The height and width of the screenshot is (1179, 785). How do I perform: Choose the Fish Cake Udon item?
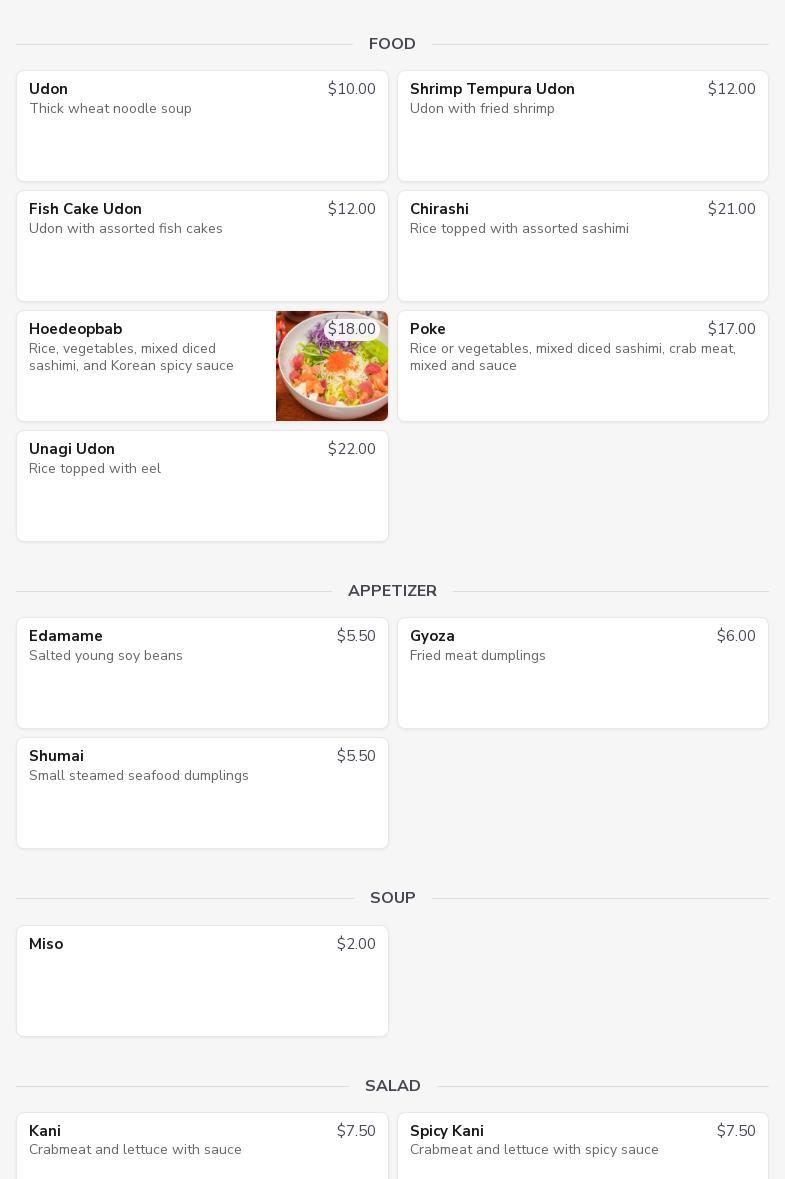pyautogui.click(x=202, y=246)
